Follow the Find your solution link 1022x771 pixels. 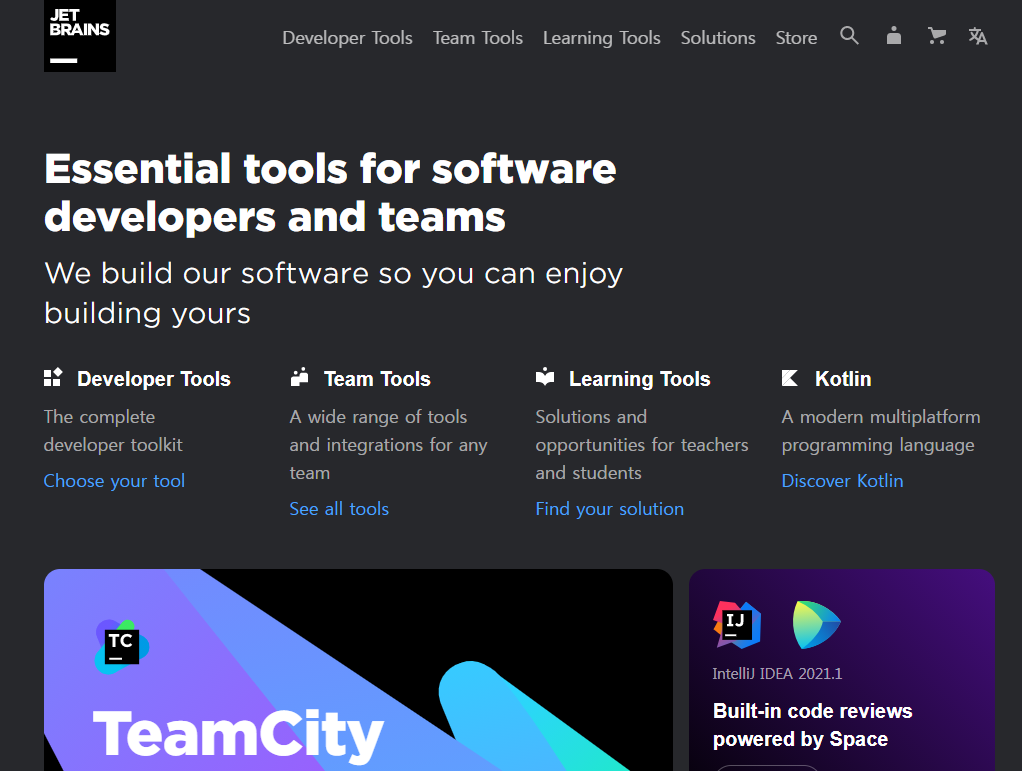[609, 509]
